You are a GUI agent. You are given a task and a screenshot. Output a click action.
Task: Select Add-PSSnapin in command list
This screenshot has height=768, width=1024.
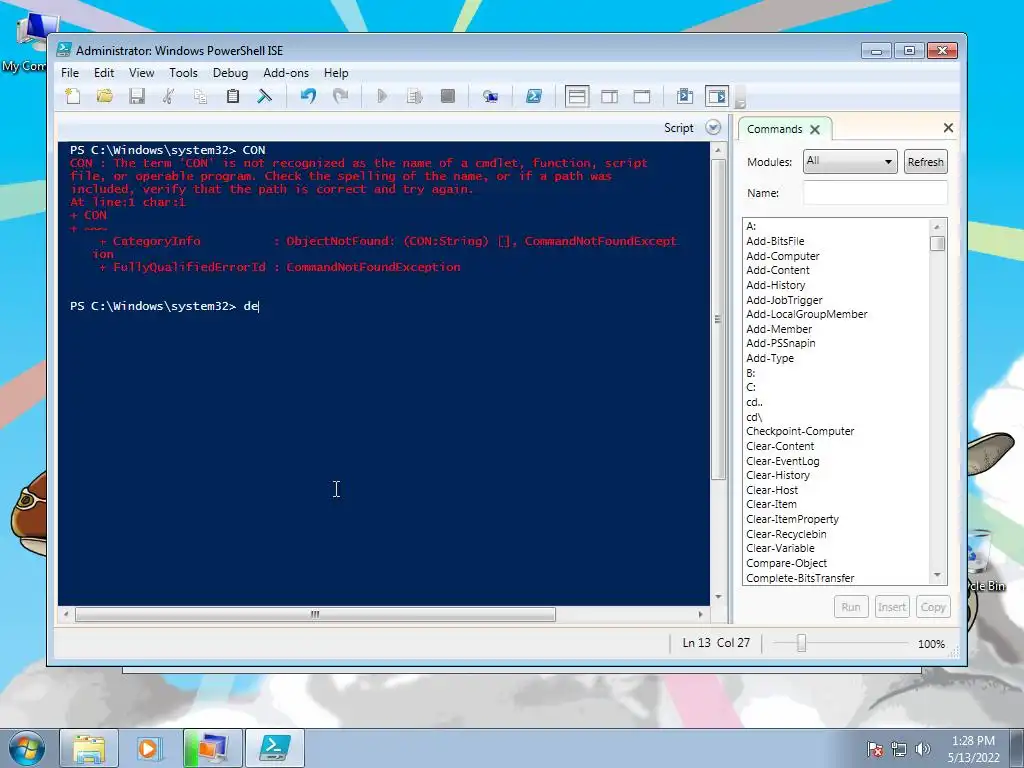click(780, 343)
